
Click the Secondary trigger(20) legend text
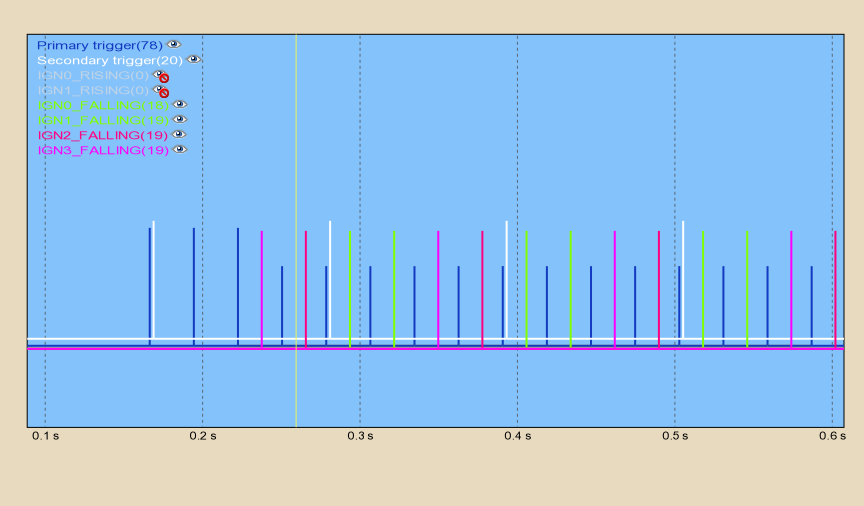pyautogui.click(x=109, y=60)
